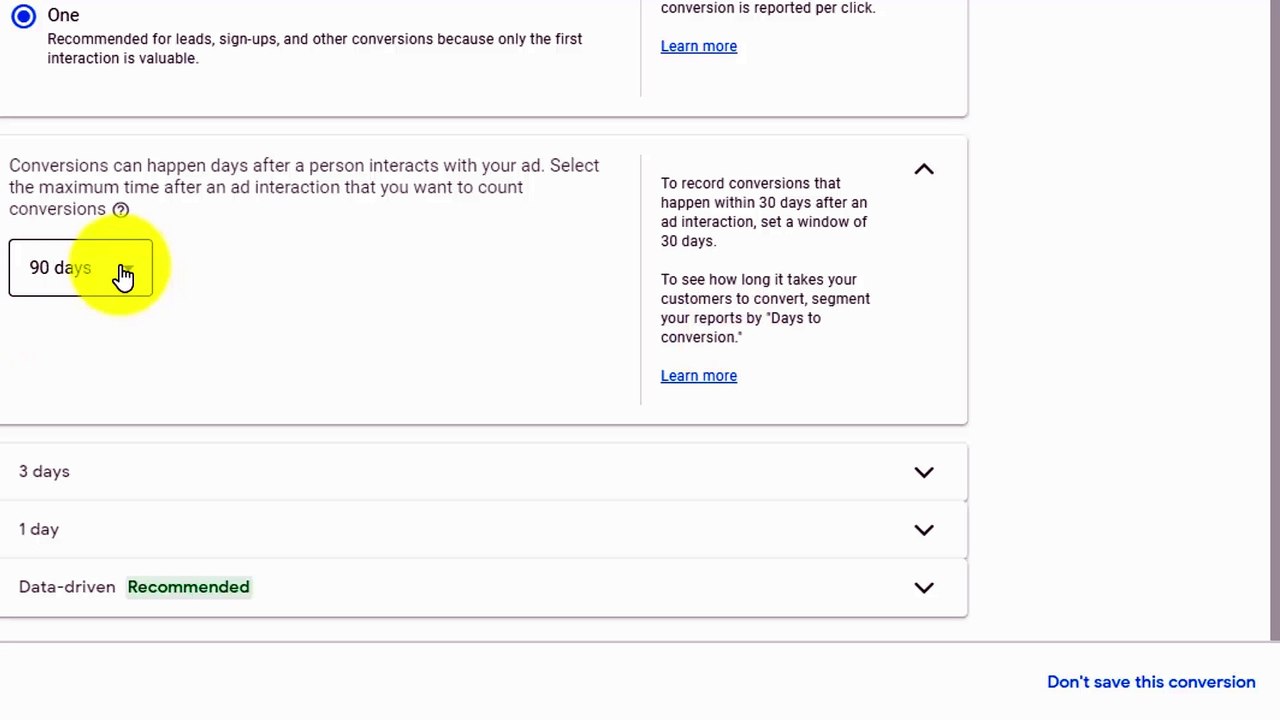Collapse the conversion window section with the up chevron

[x=924, y=169]
